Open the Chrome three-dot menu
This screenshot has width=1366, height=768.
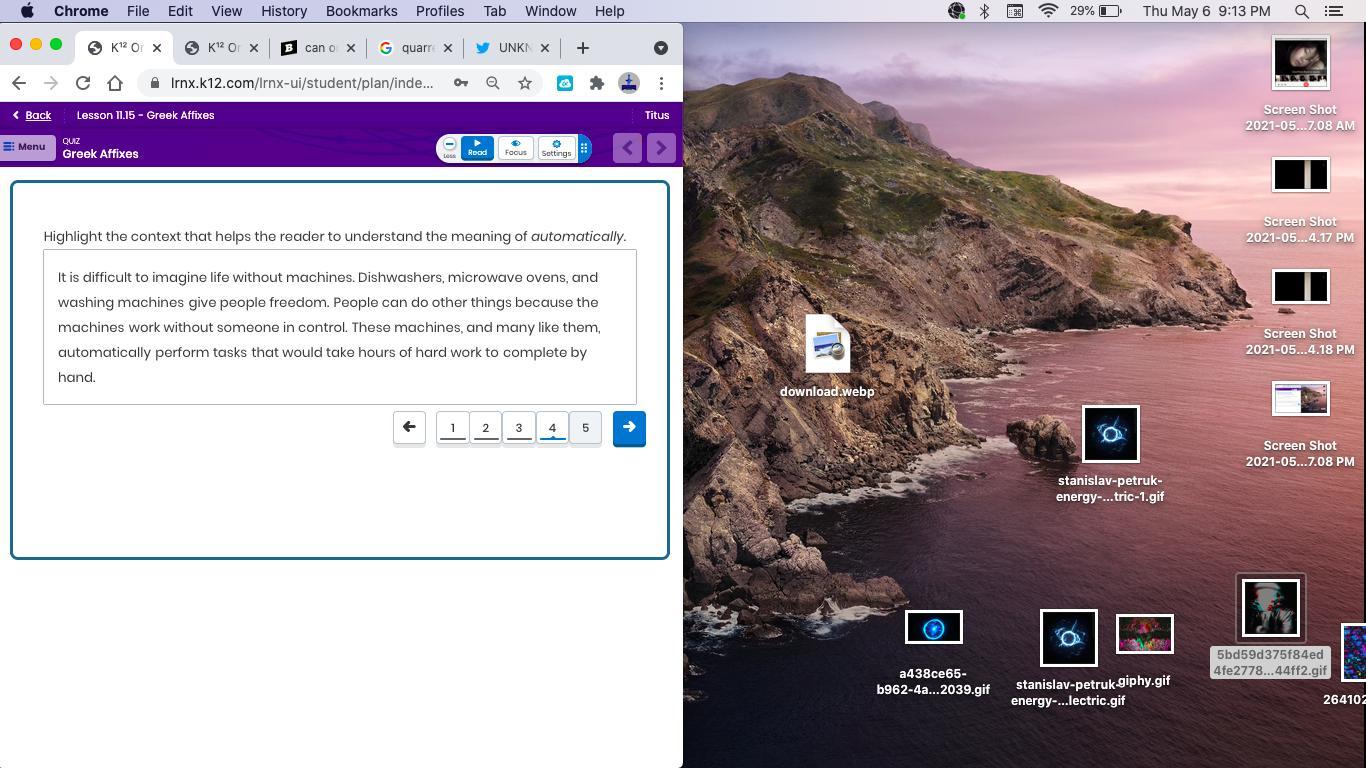click(661, 83)
